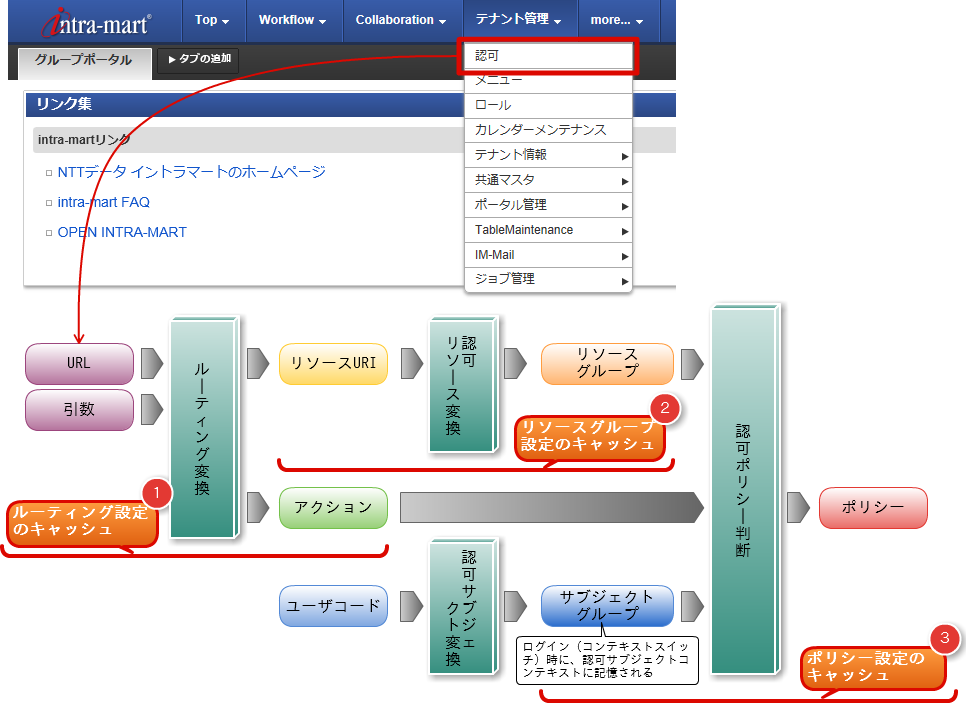Toggle the テナント管理 navigation dropdown

(x=518, y=20)
